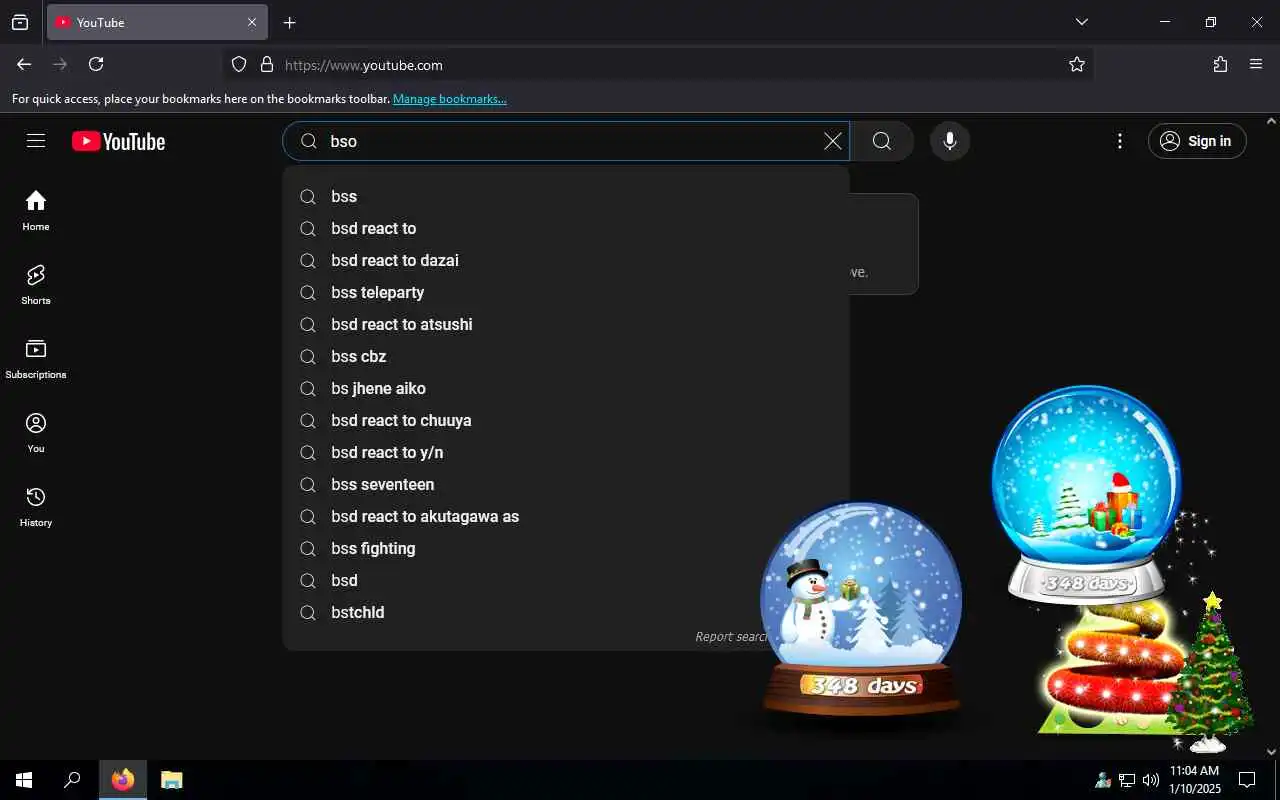Open History in the sidebar
1280x800 pixels.
tap(36, 506)
